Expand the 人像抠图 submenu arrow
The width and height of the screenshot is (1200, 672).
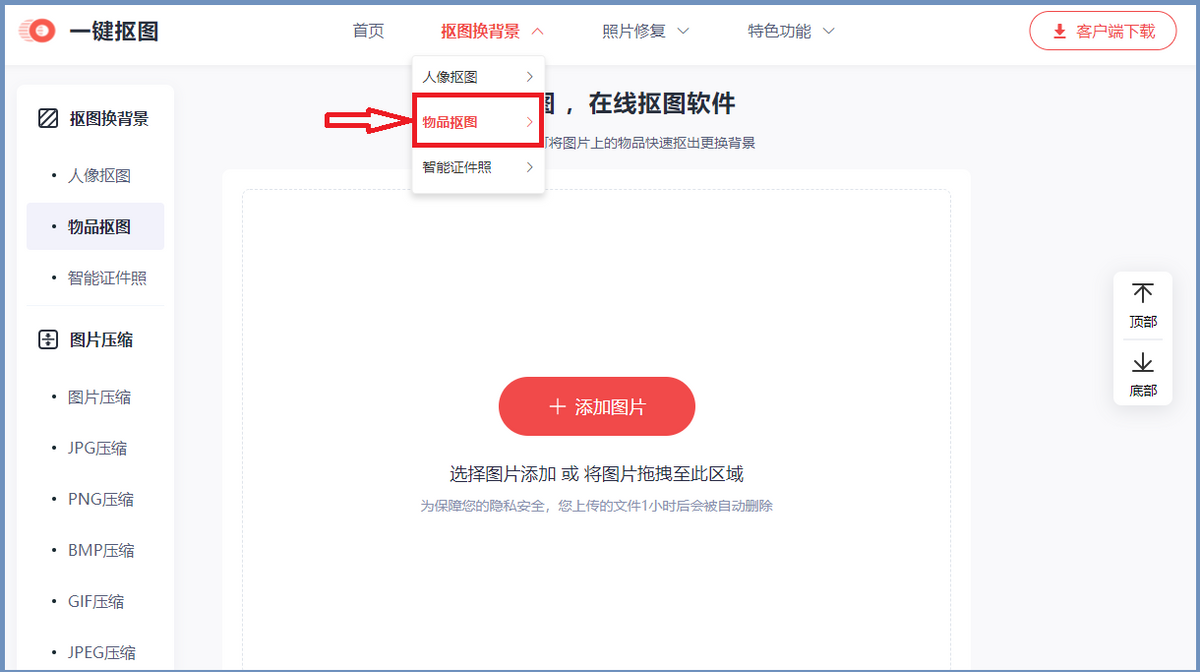tap(530, 77)
